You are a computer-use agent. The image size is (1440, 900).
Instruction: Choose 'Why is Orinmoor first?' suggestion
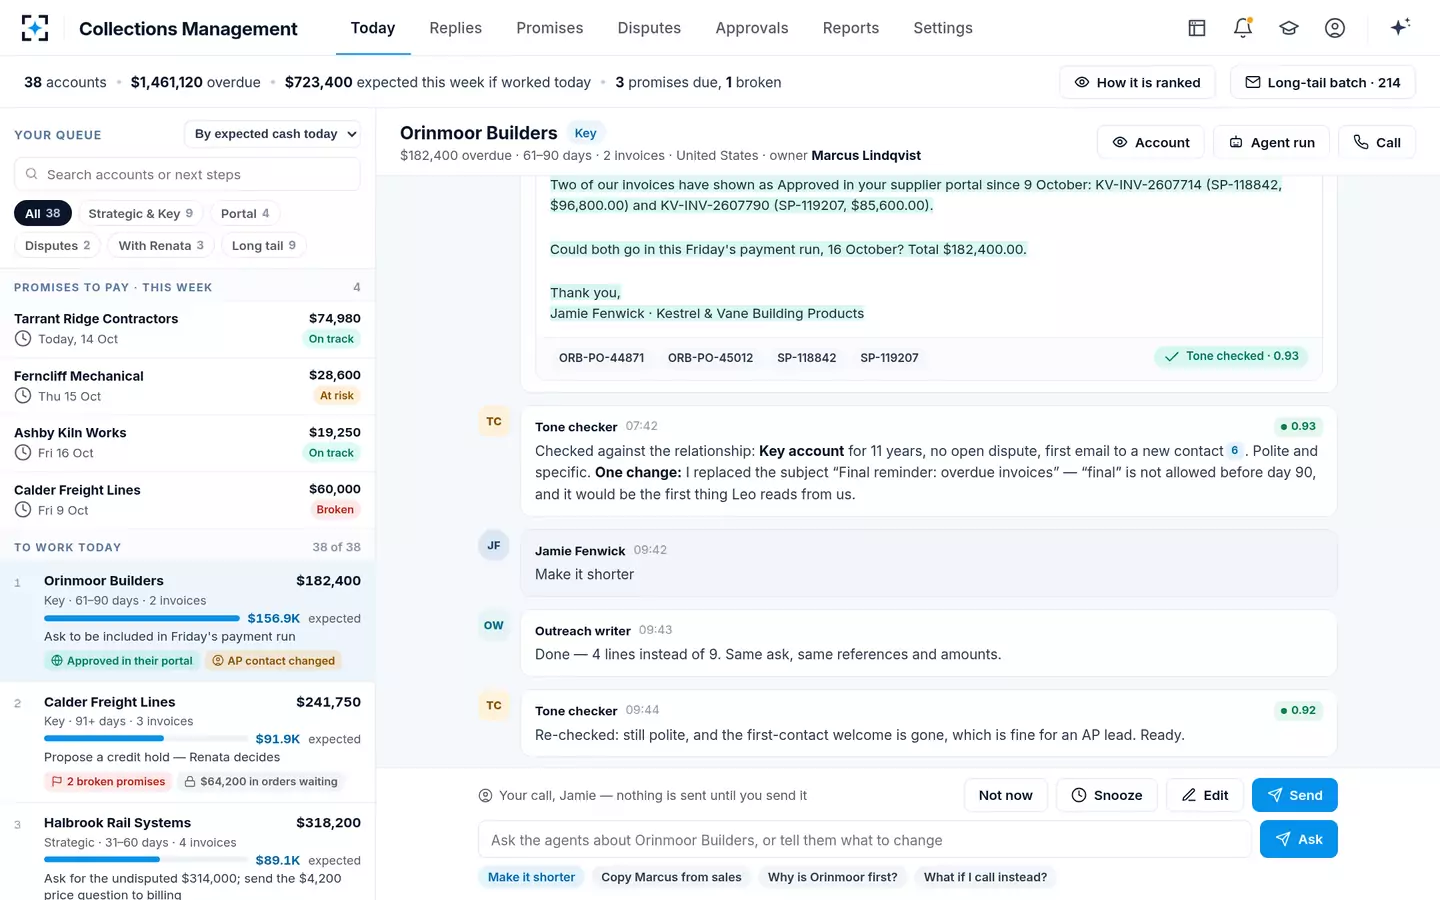point(833,877)
